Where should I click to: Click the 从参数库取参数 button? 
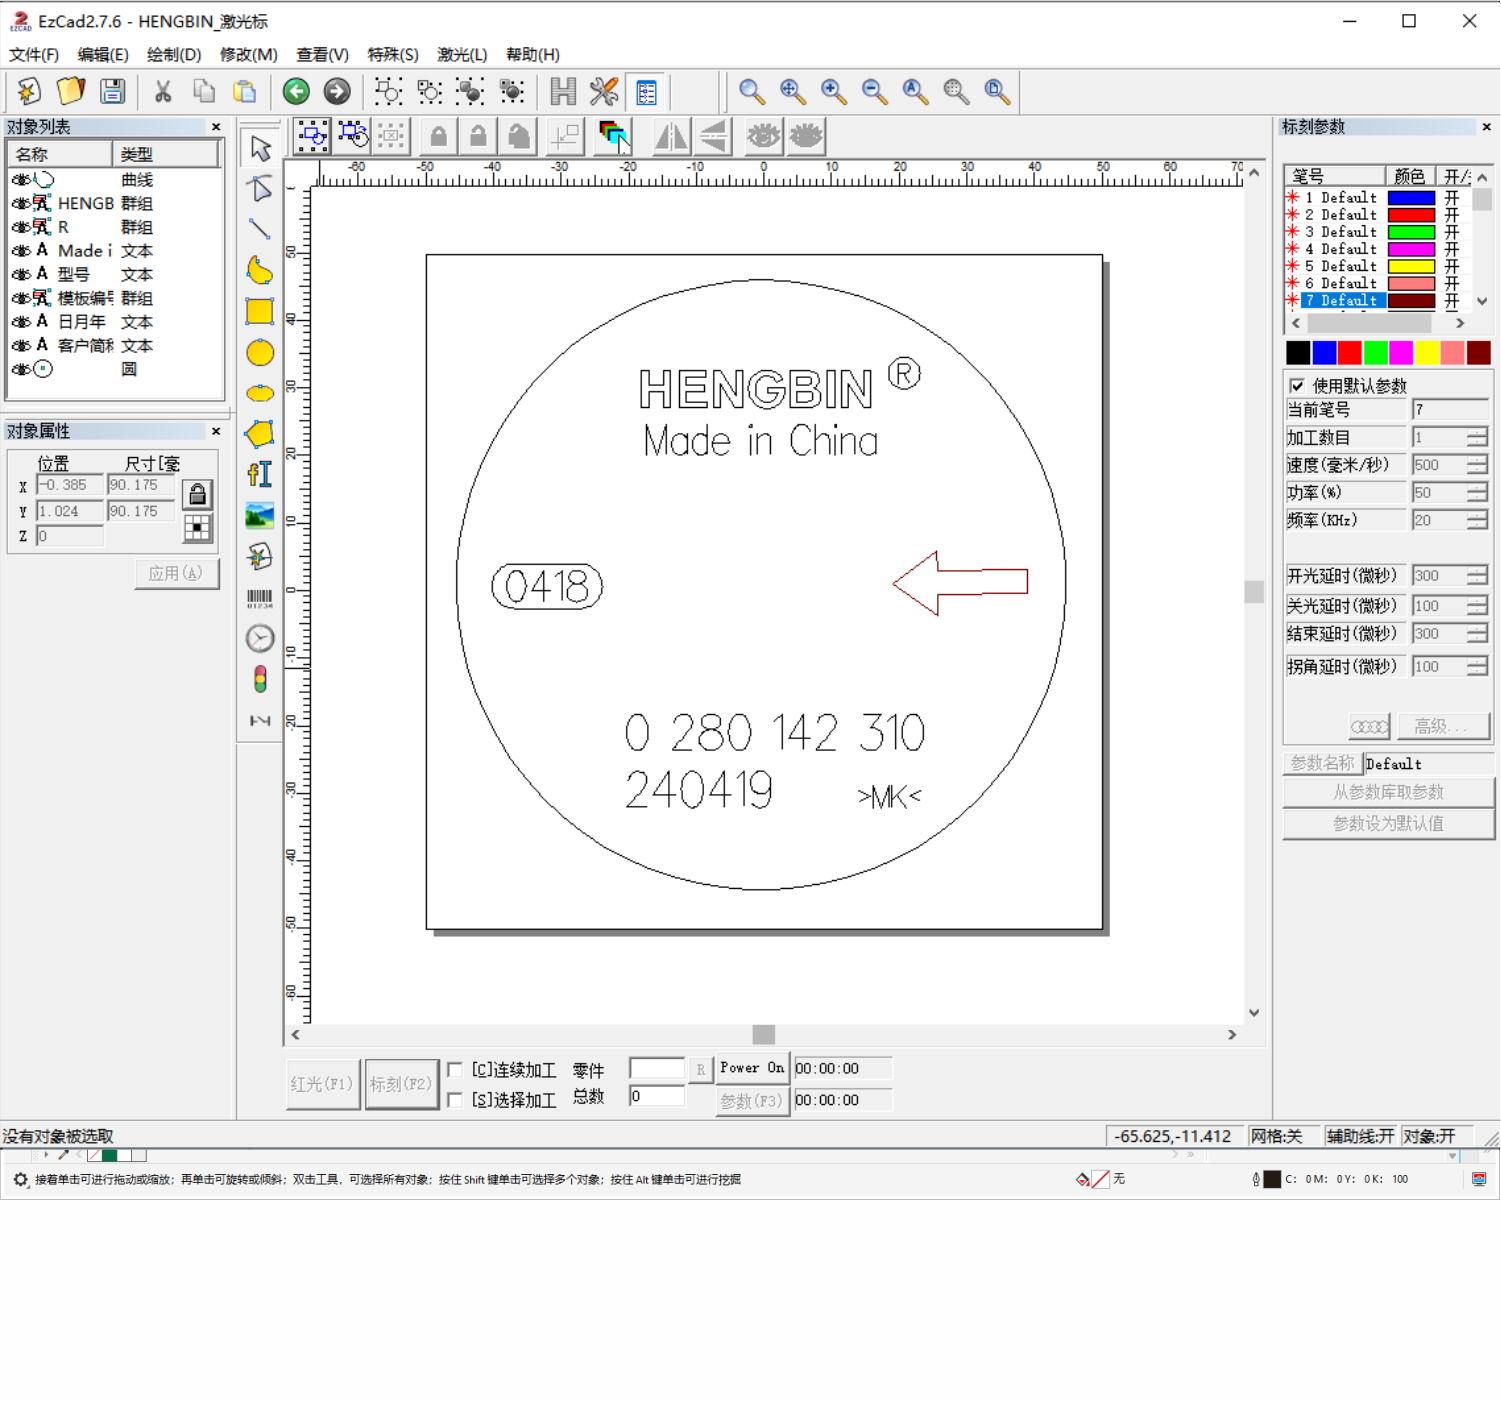click(1388, 792)
